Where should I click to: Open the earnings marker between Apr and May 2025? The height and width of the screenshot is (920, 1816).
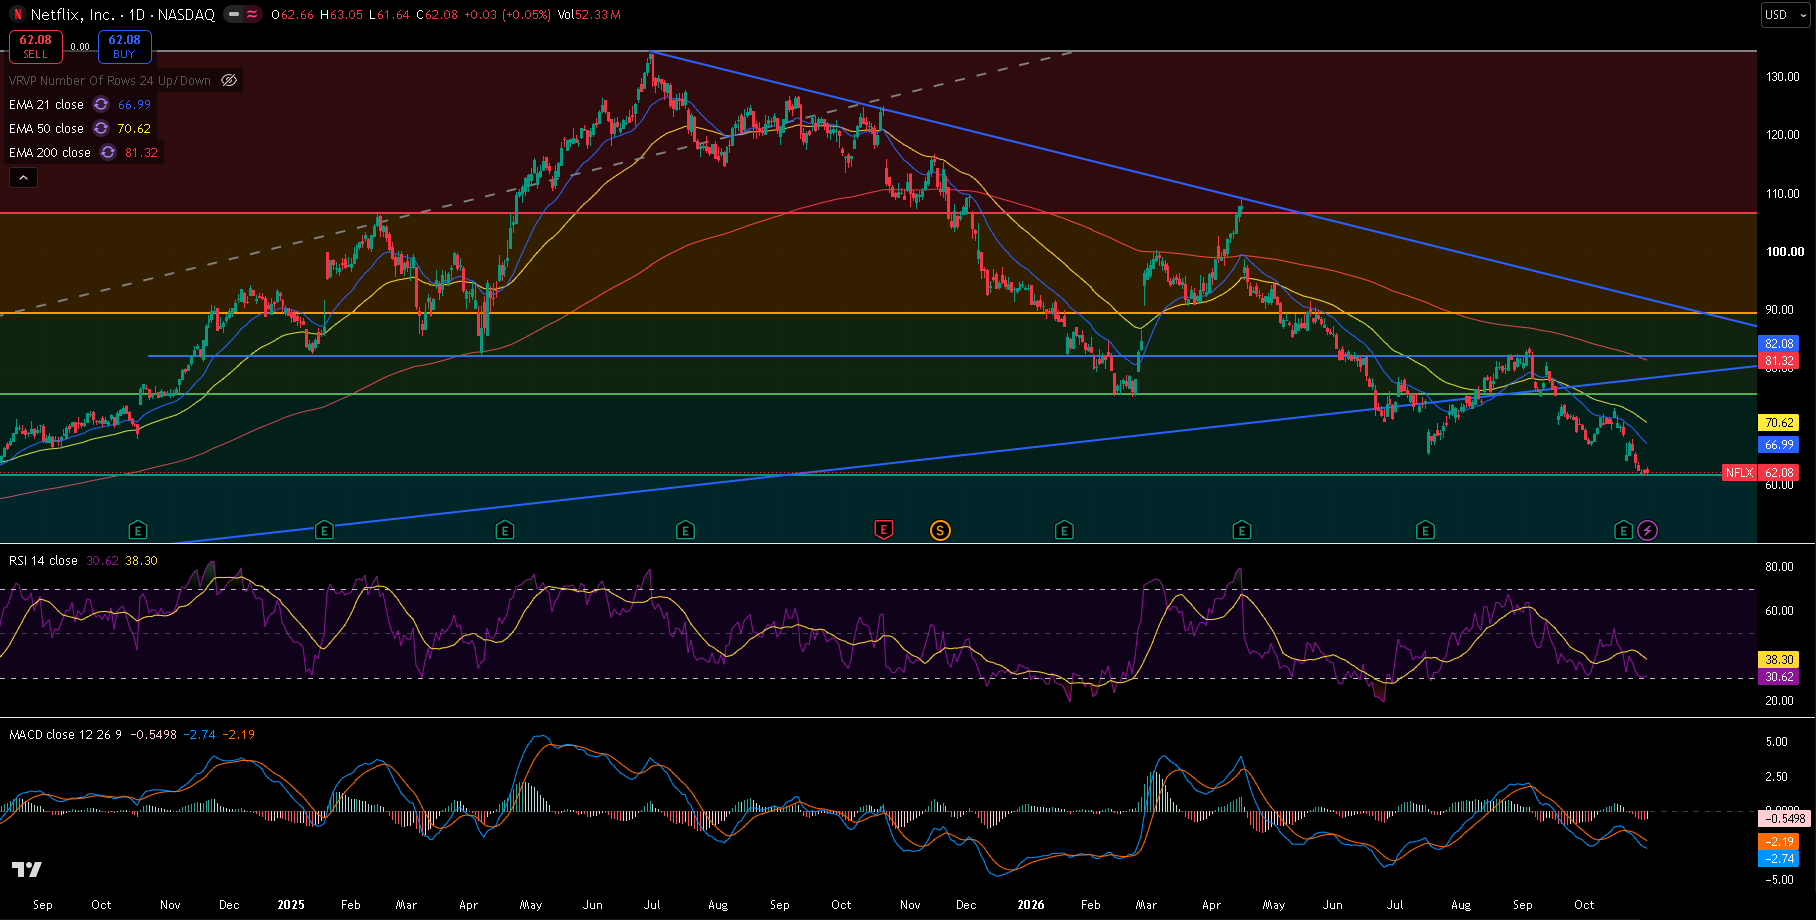tap(505, 530)
